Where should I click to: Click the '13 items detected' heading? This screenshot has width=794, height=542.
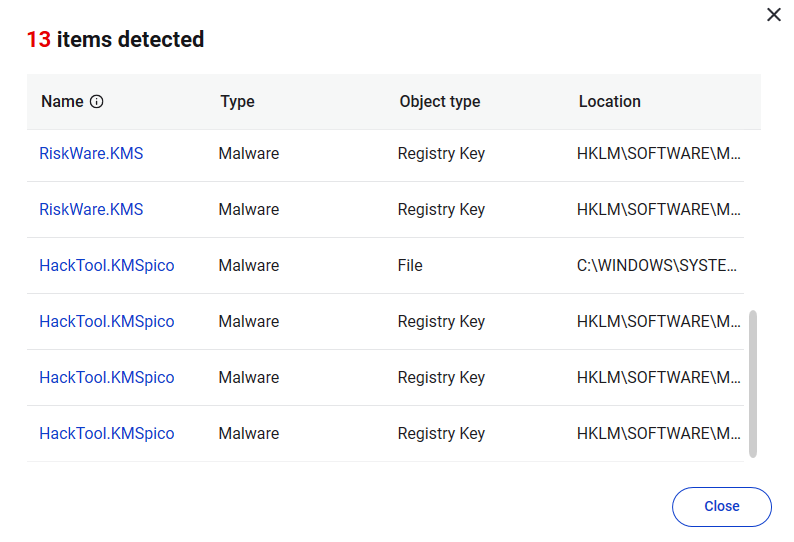[115, 40]
